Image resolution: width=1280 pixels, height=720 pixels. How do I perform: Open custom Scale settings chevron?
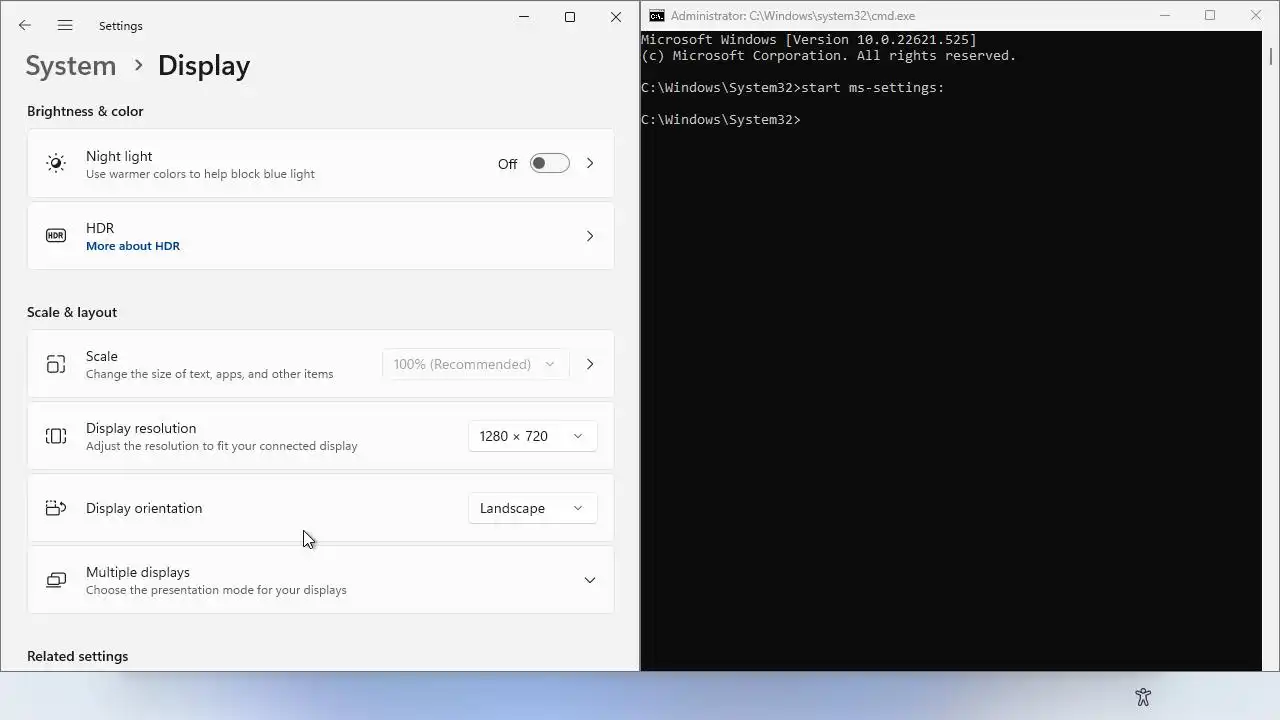[590, 364]
